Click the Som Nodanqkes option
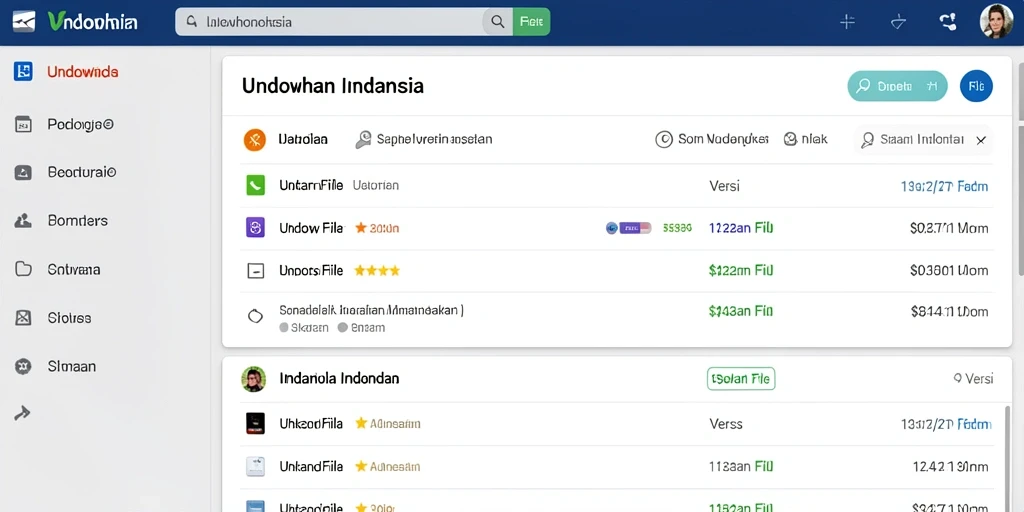The height and width of the screenshot is (512, 1024). (712, 139)
